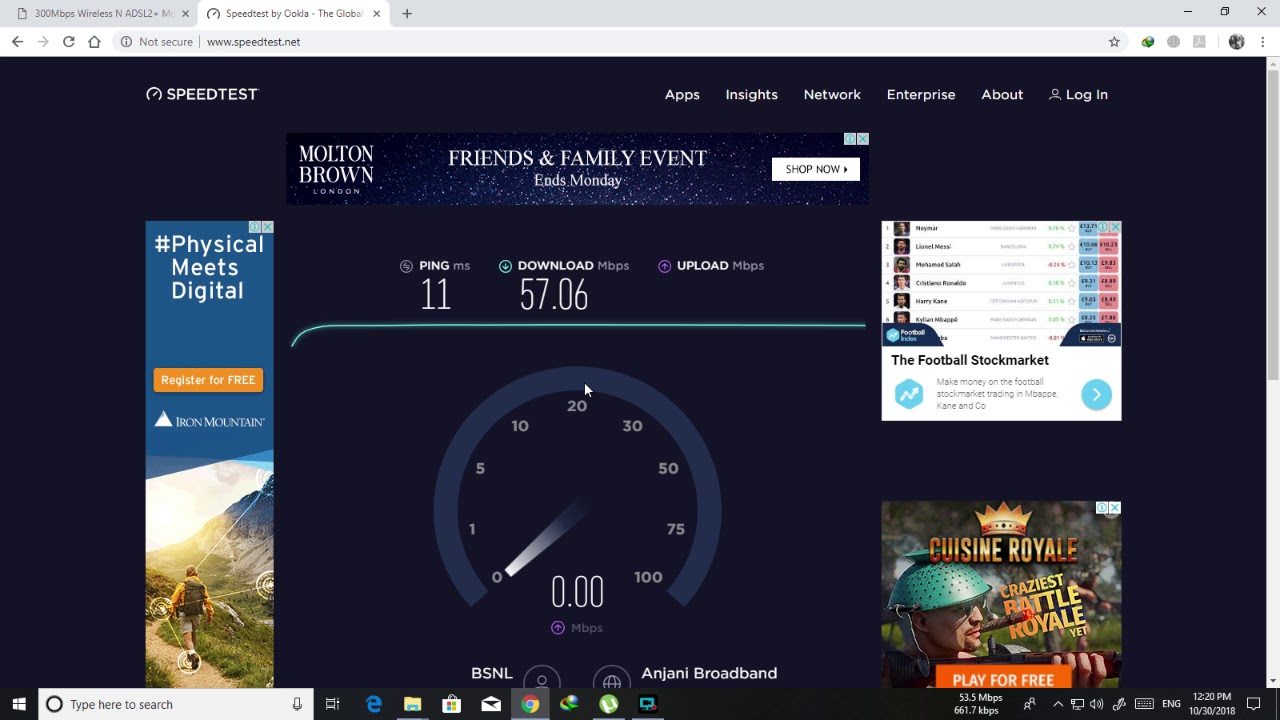The image size is (1280, 720).
Task: Open Microsoft Store from taskbar
Action: (451, 704)
